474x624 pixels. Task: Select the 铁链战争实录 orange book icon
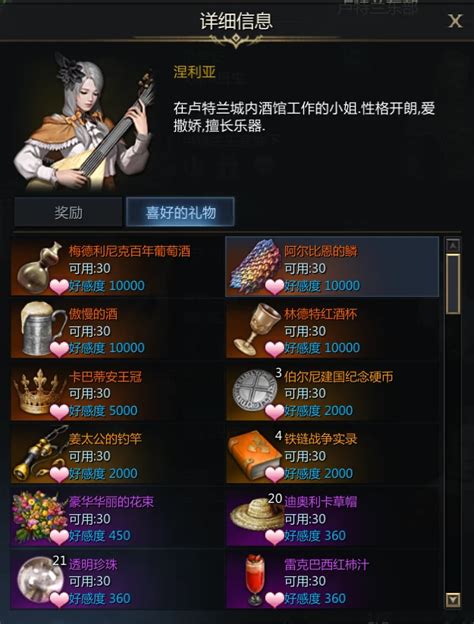255,454
